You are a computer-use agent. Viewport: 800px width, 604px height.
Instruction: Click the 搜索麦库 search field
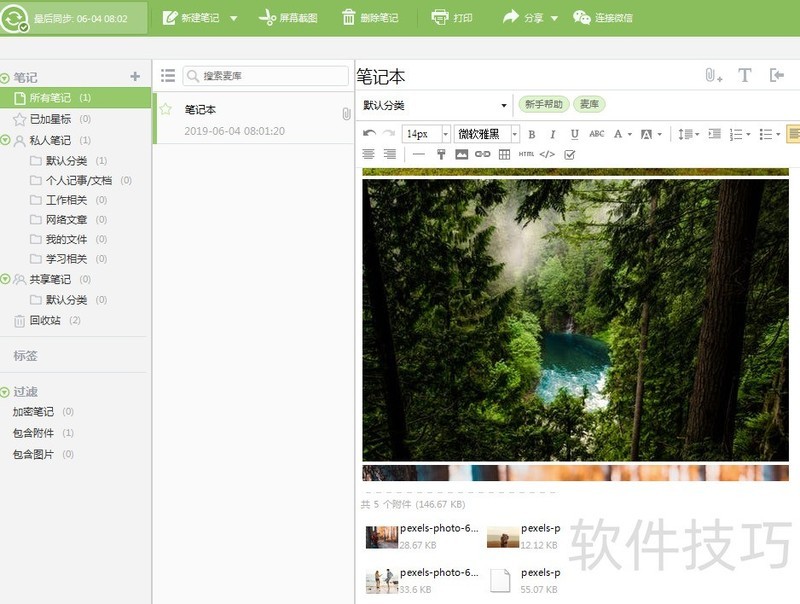coord(266,76)
